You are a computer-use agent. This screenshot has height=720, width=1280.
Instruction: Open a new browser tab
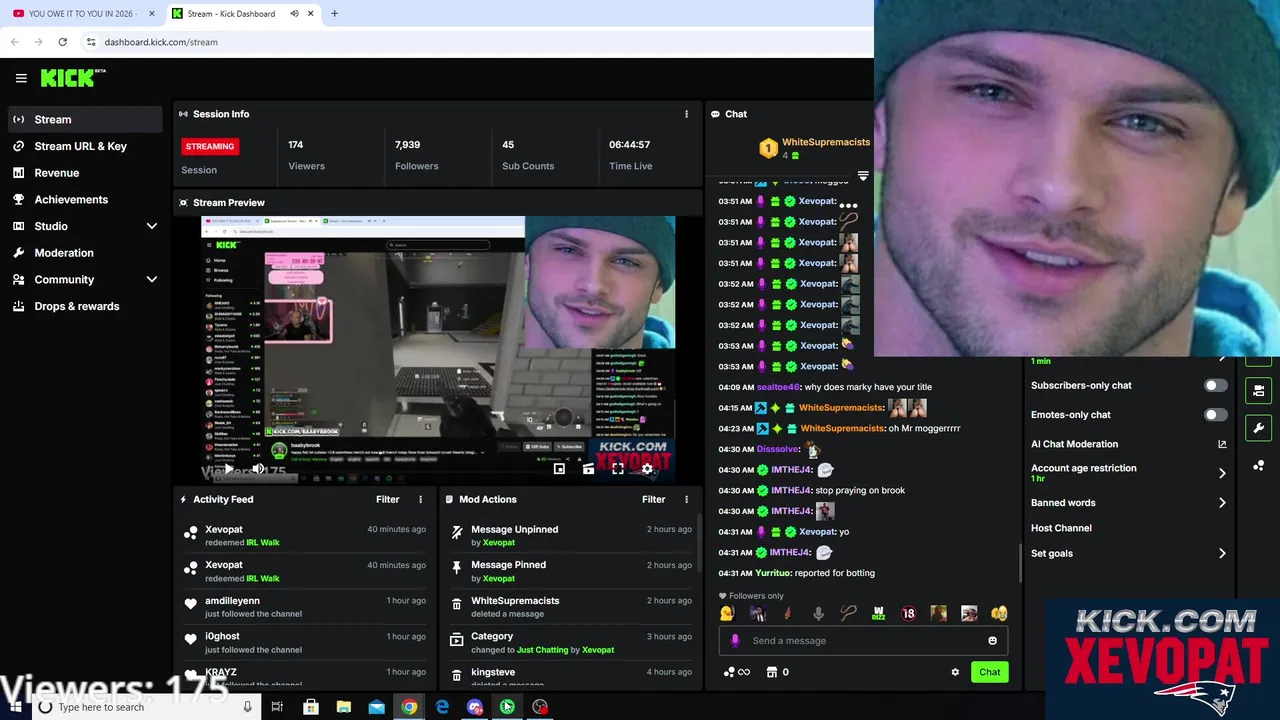(x=334, y=14)
